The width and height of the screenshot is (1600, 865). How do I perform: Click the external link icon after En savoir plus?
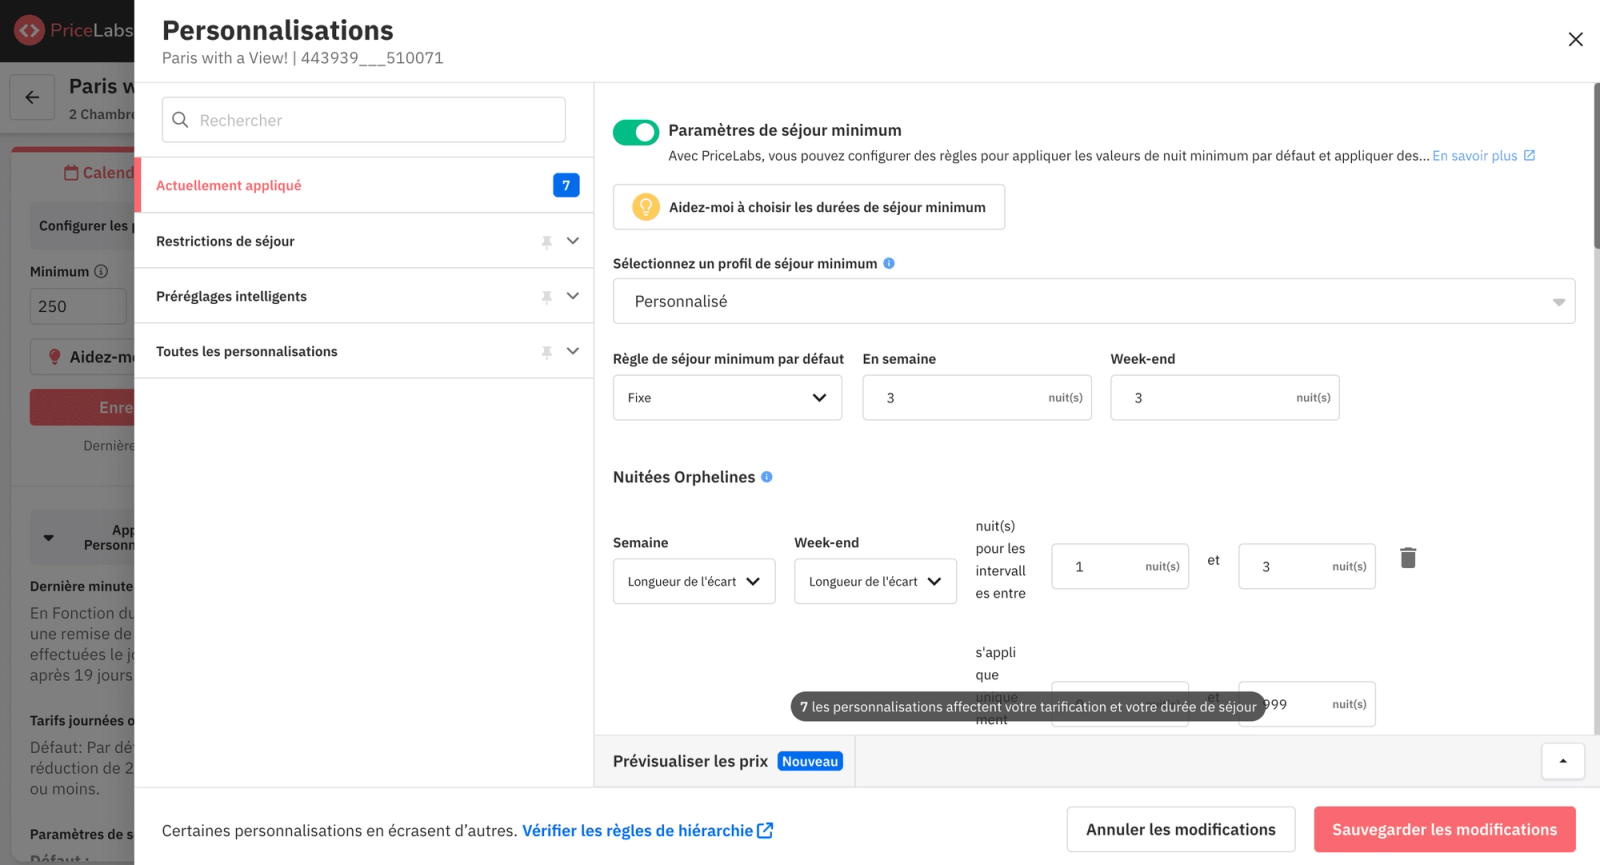[x=1529, y=155]
